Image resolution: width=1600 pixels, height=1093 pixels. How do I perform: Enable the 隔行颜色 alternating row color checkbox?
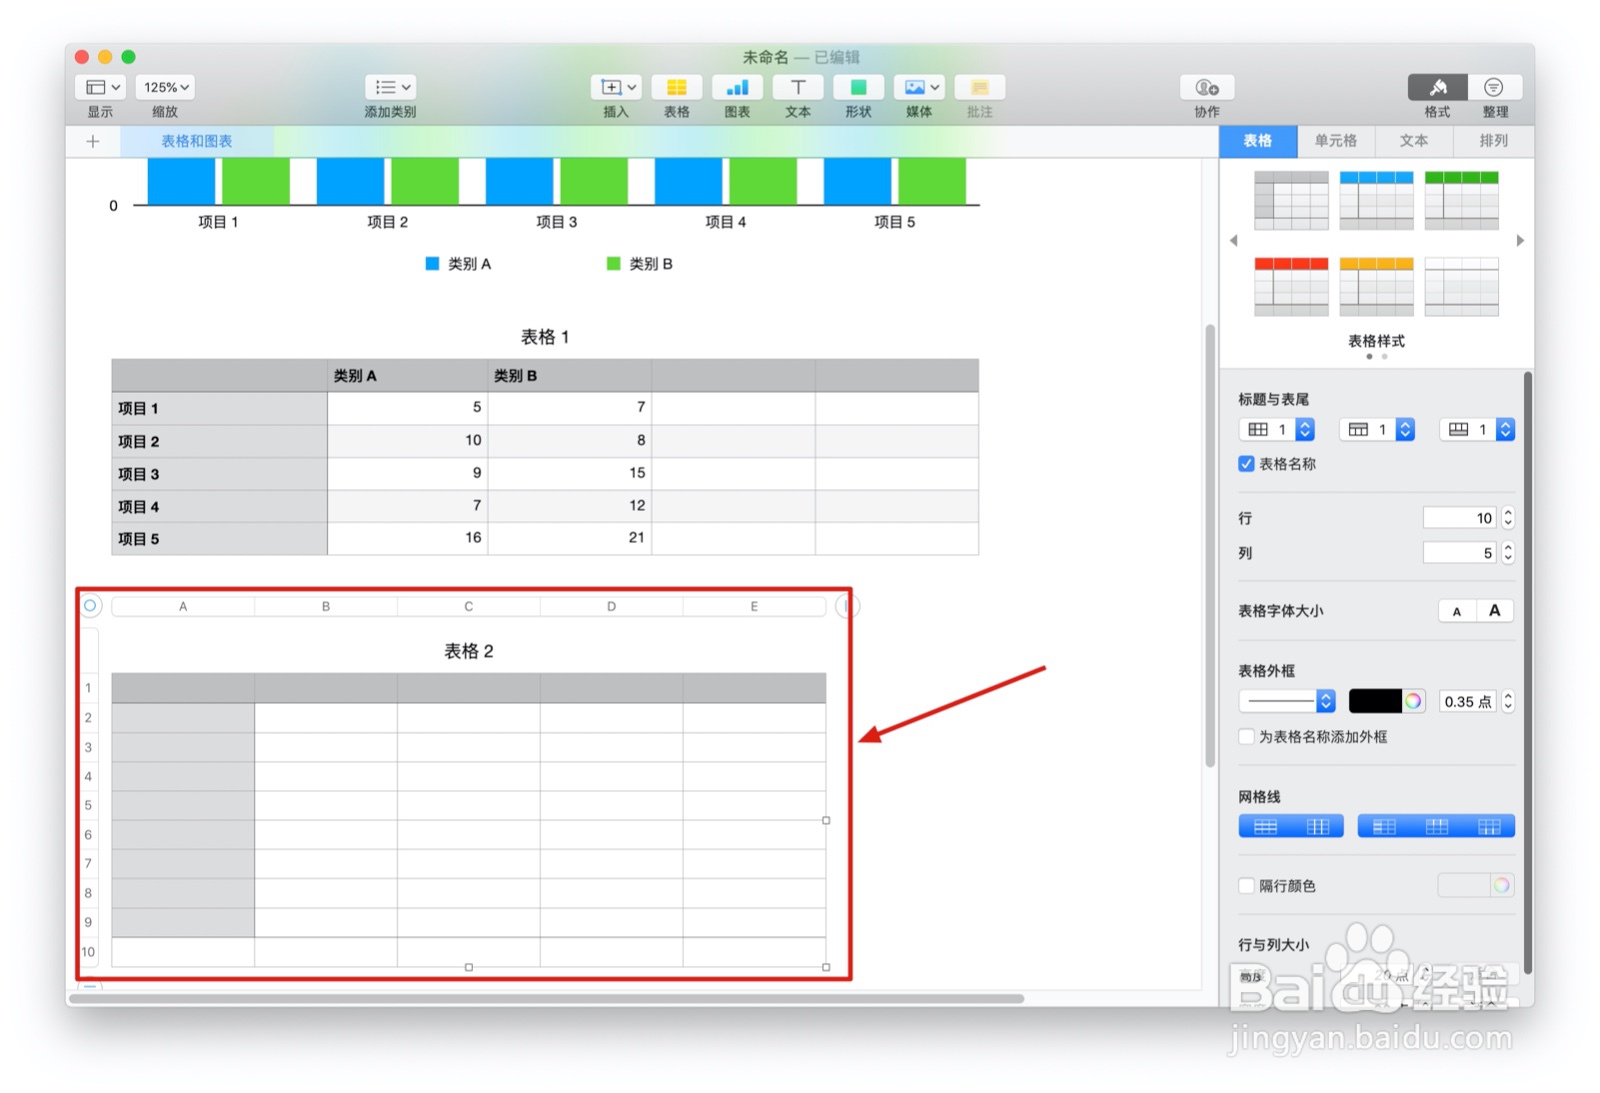pyautogui.click(x=1246, y=885)
